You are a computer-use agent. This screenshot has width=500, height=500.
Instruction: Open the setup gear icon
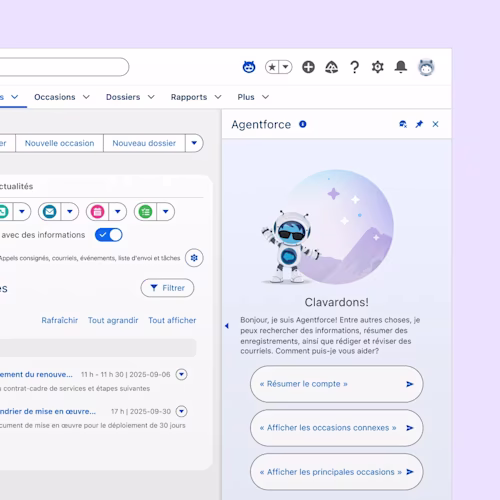(378, 67)
